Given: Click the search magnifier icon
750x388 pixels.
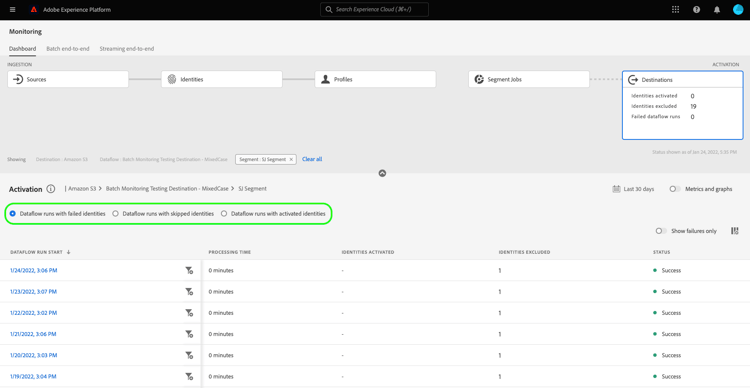Looking at the screenshot, I should pyautogui.click(x=329, y=10).
